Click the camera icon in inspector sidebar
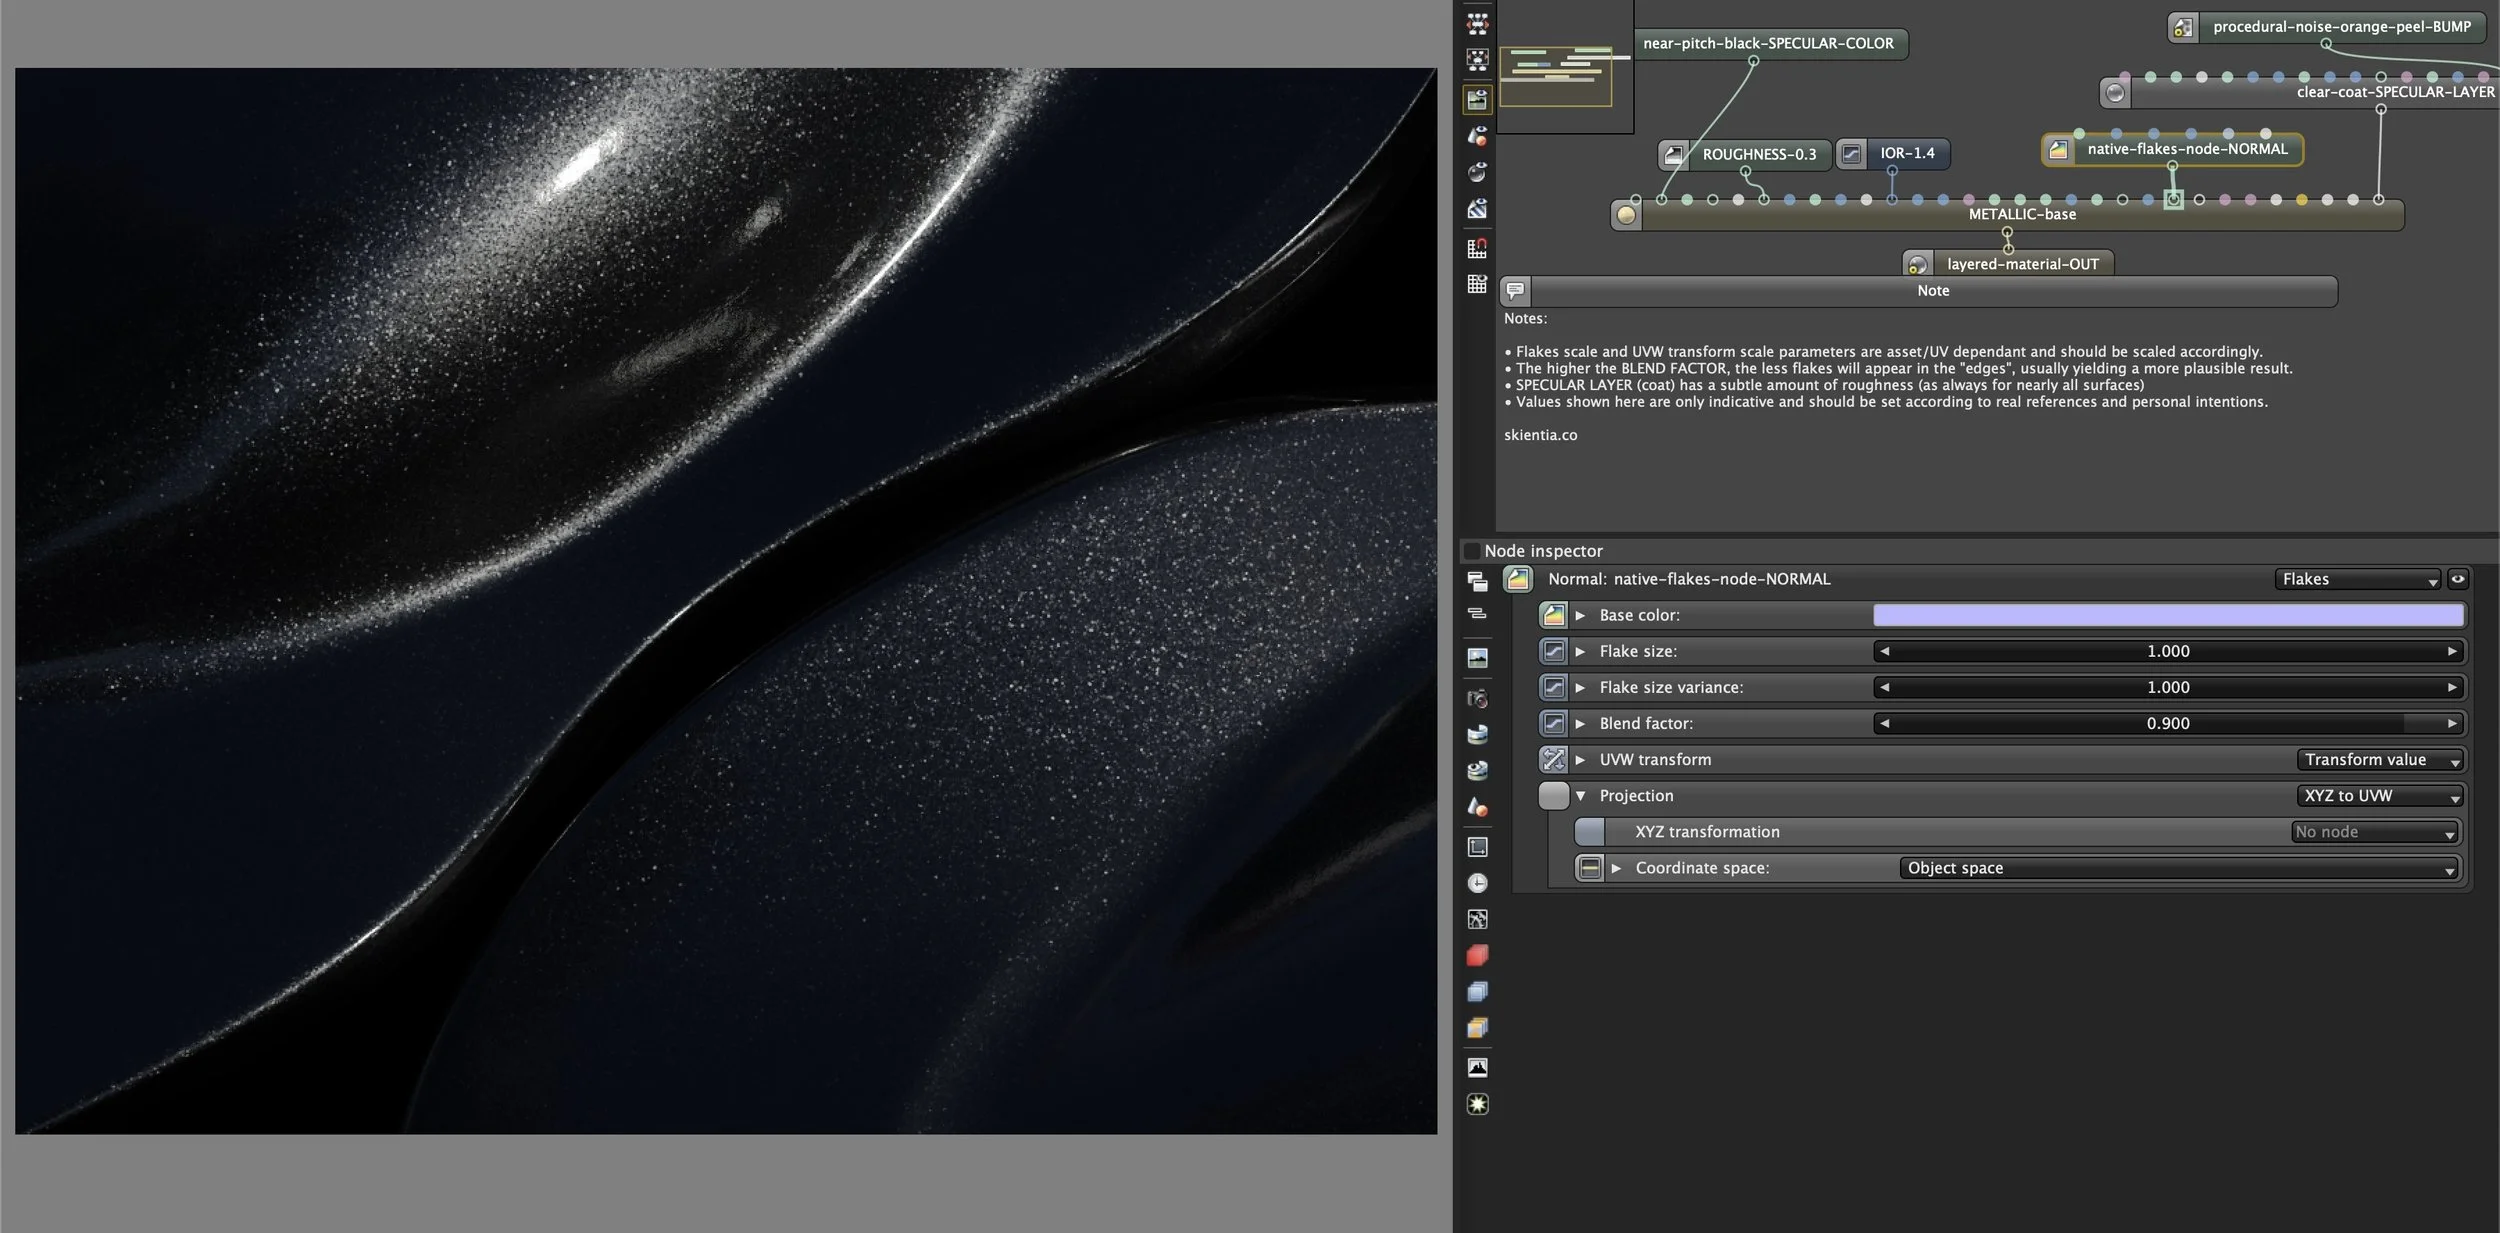The width and height of the screenshot is (2500, 1233). [1477, 698]
